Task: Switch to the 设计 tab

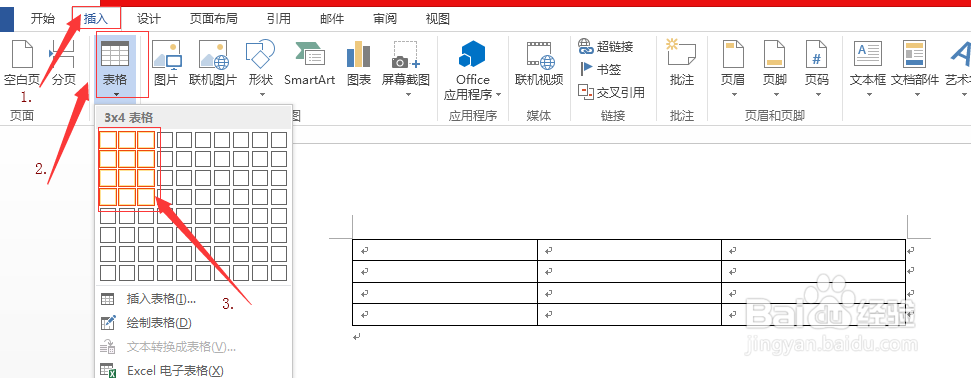Action: [x=149, y=19]
